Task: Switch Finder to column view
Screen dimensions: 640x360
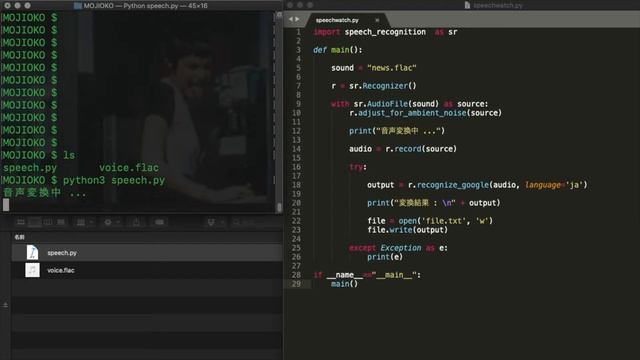Action: point(48,222)
